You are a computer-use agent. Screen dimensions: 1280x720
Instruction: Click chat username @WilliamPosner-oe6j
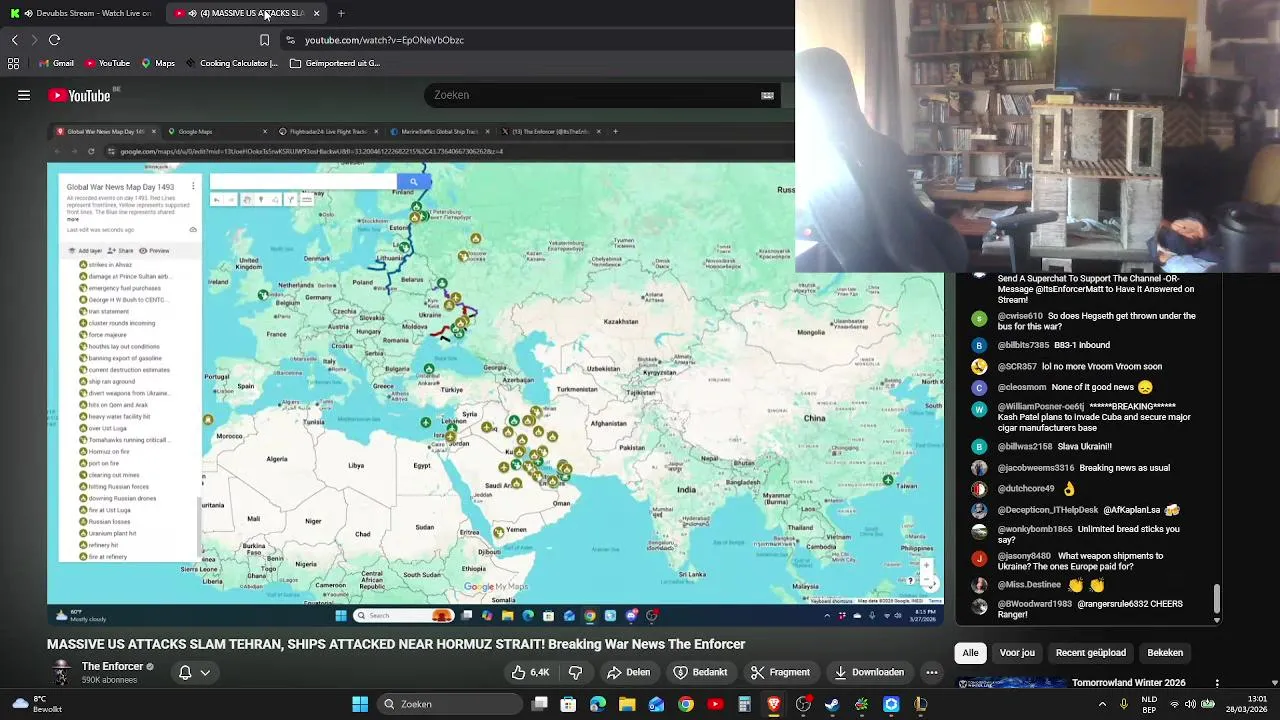(1041, 407)
